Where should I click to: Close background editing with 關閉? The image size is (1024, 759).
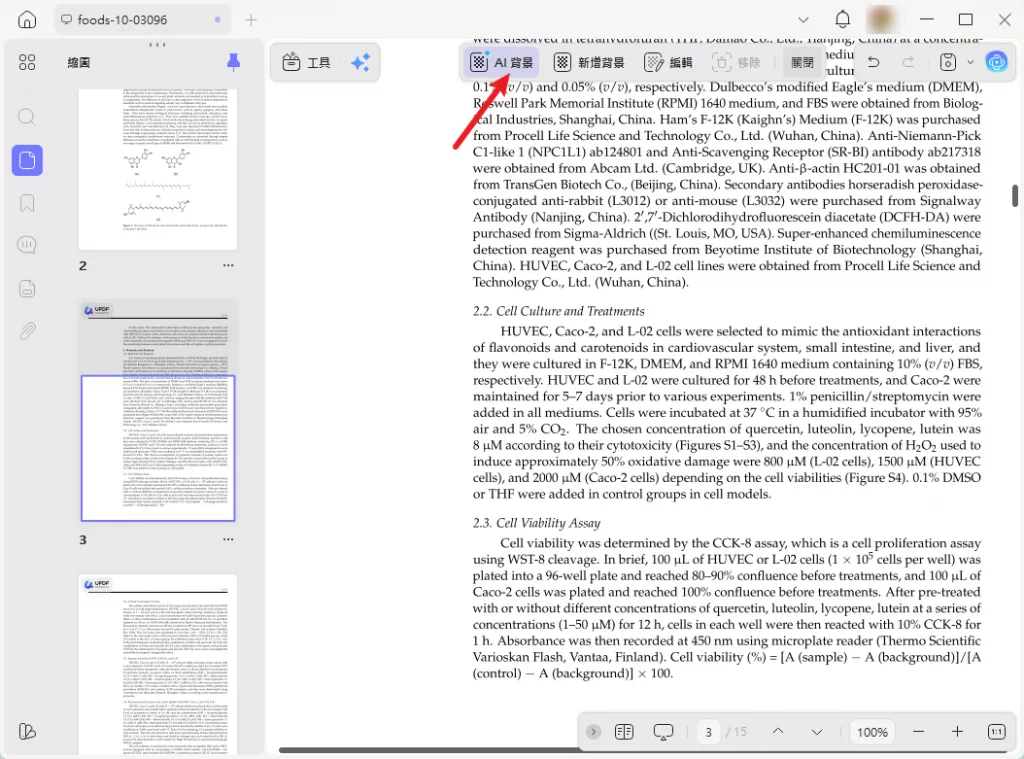803,61
